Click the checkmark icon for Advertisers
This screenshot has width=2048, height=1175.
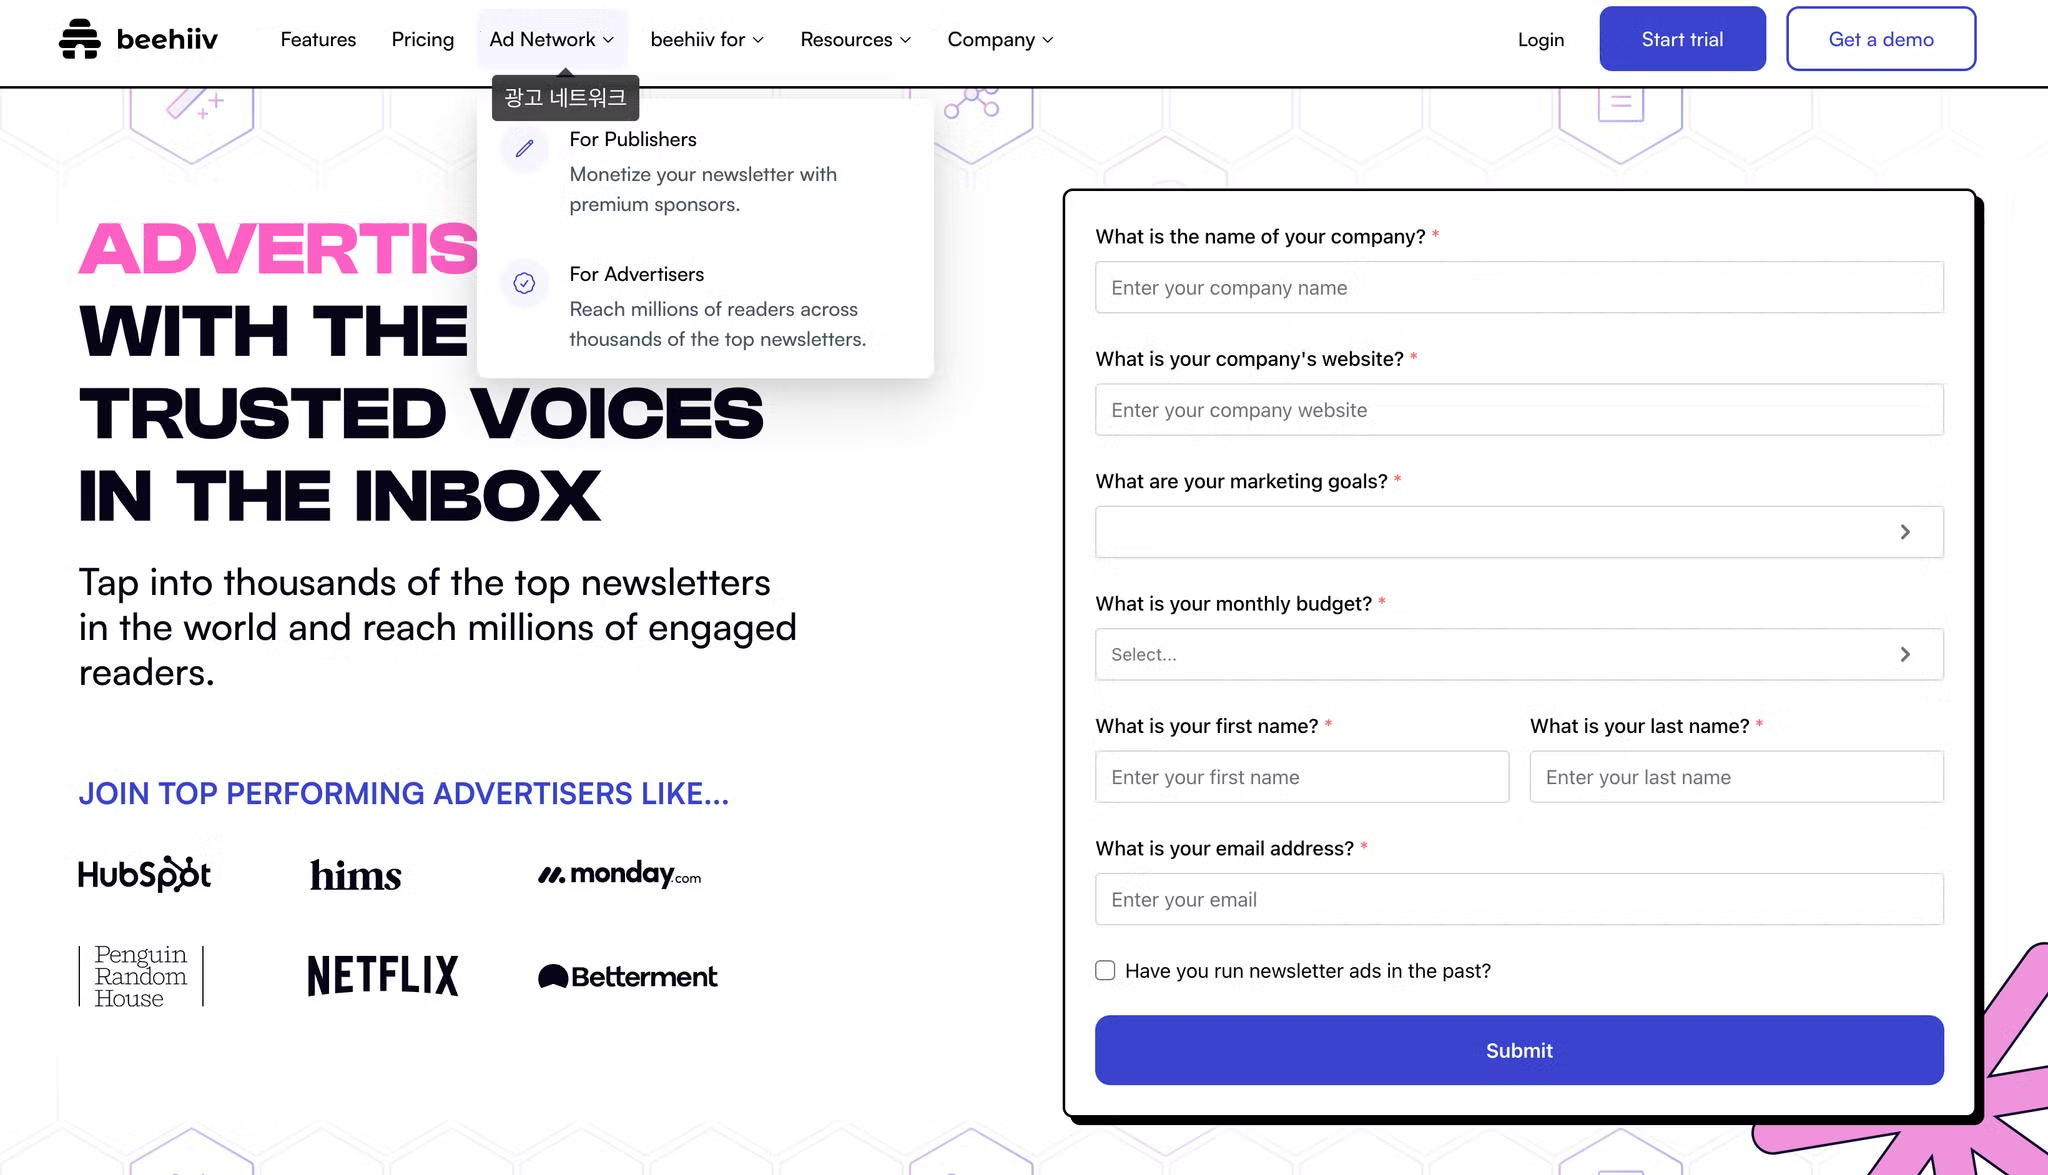point(525,283)
